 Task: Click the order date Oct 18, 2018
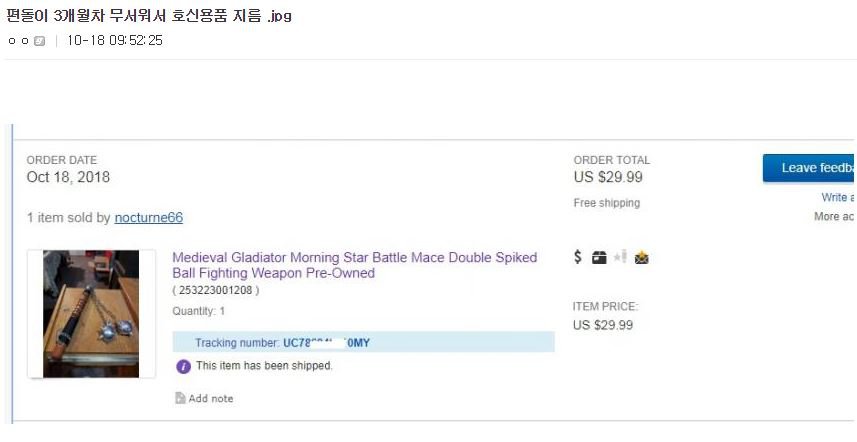[68, 177]
